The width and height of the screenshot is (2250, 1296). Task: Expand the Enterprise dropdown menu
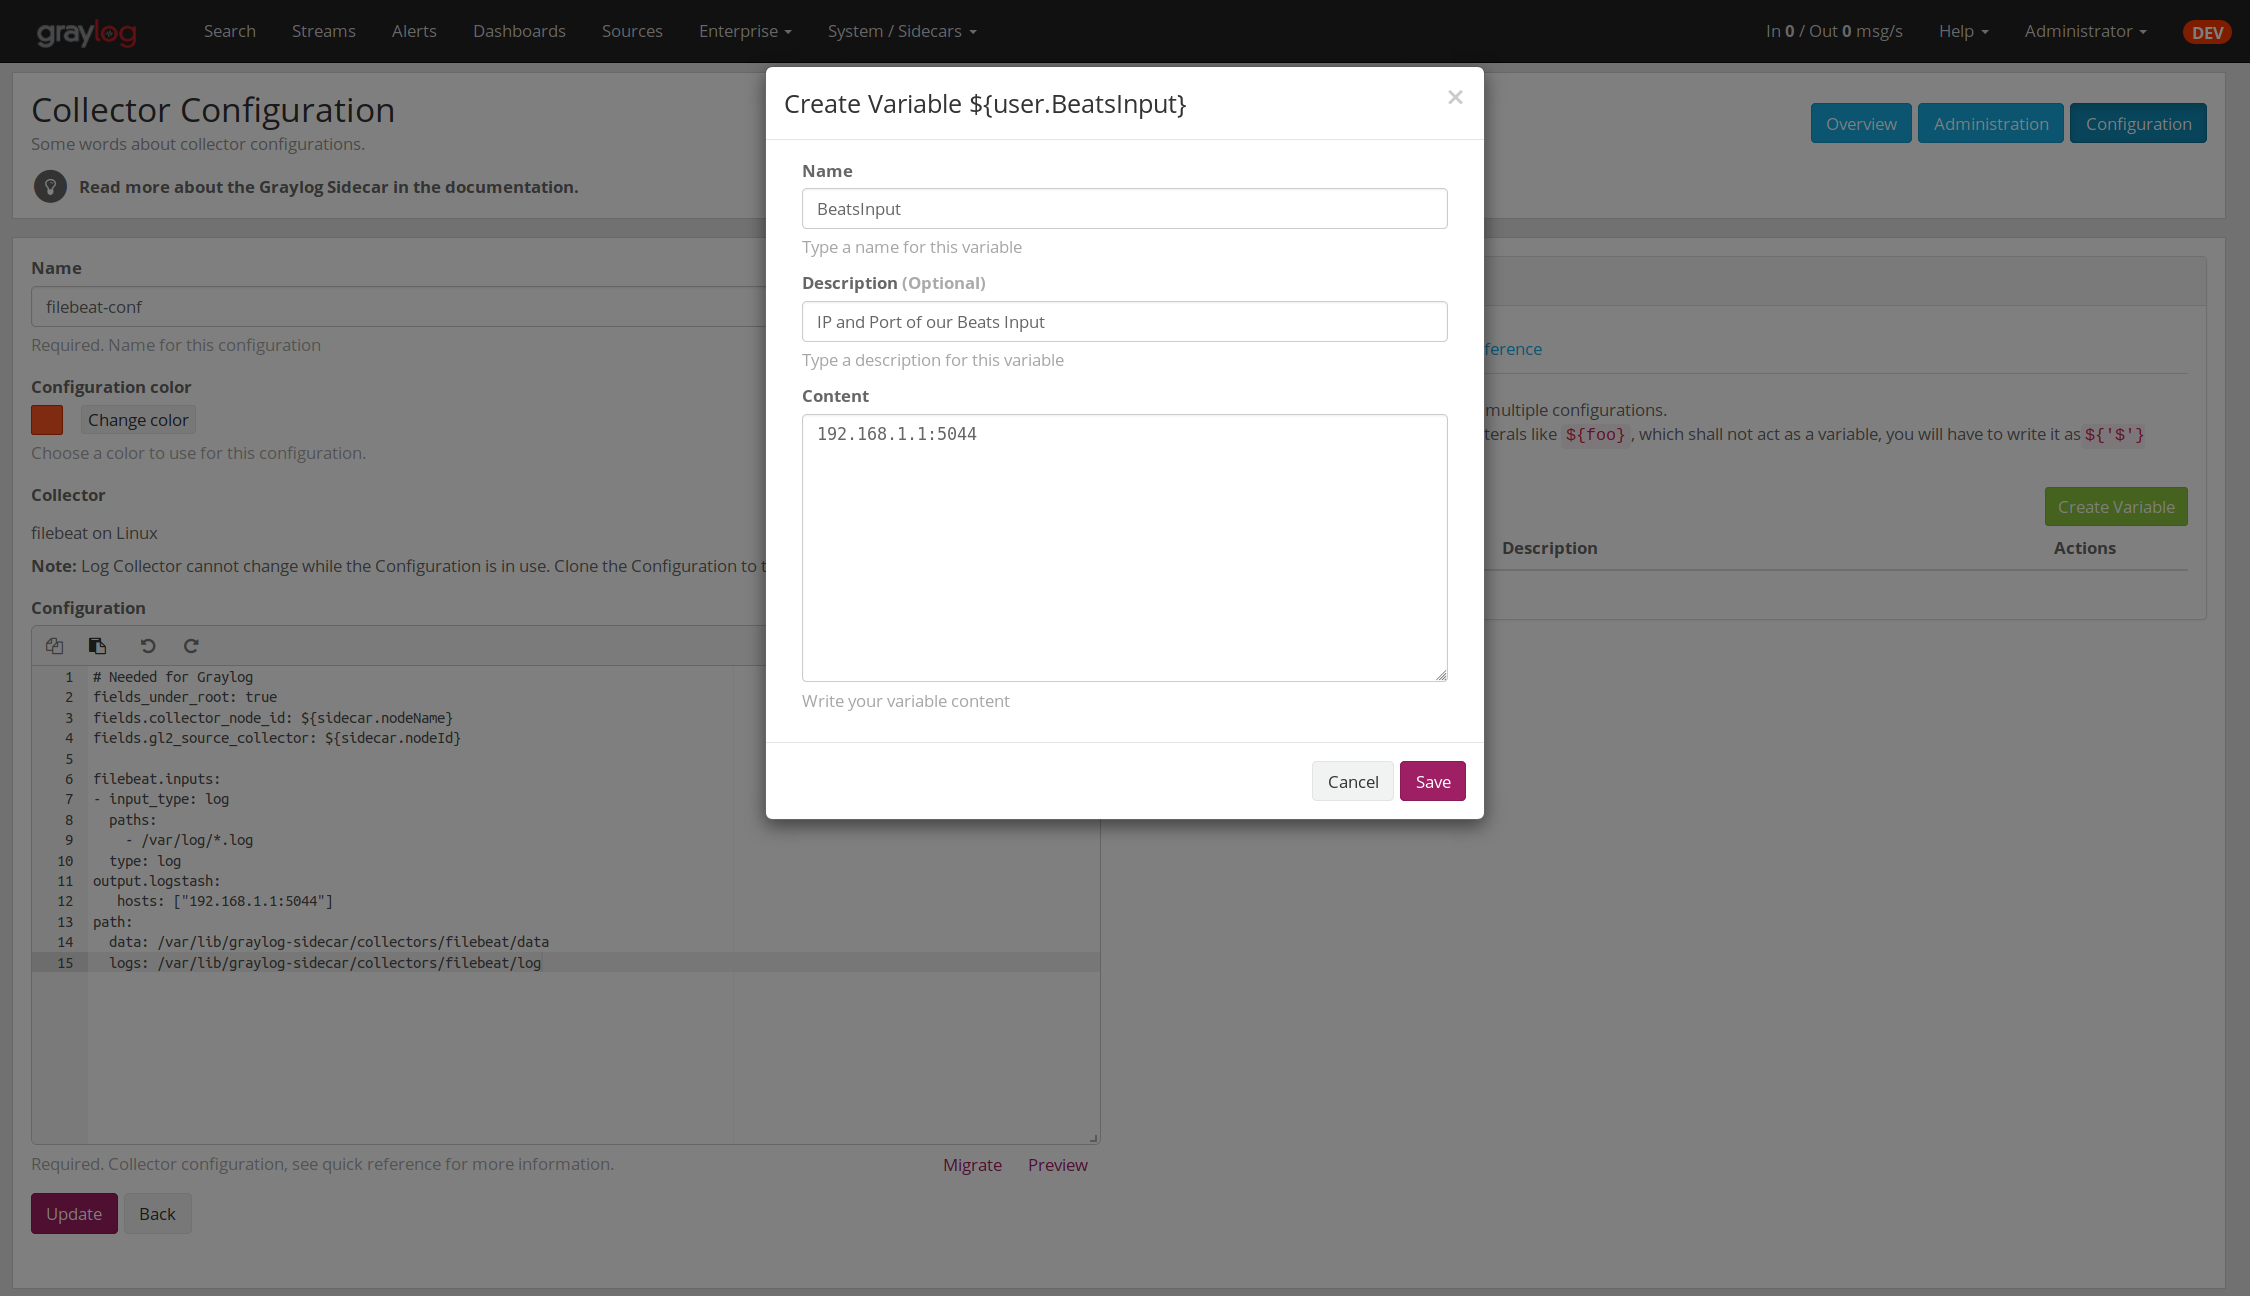745,32
